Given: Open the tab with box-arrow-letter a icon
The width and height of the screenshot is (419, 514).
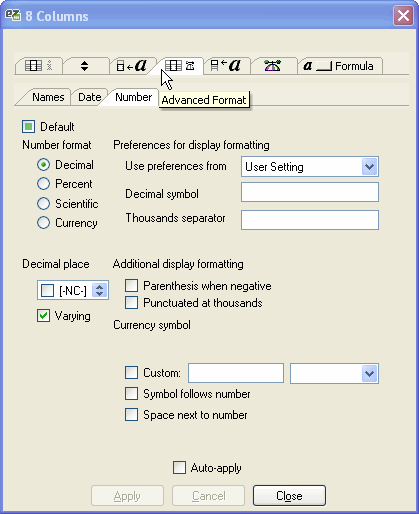Looking at the screenshot, I should pos(132,66).
